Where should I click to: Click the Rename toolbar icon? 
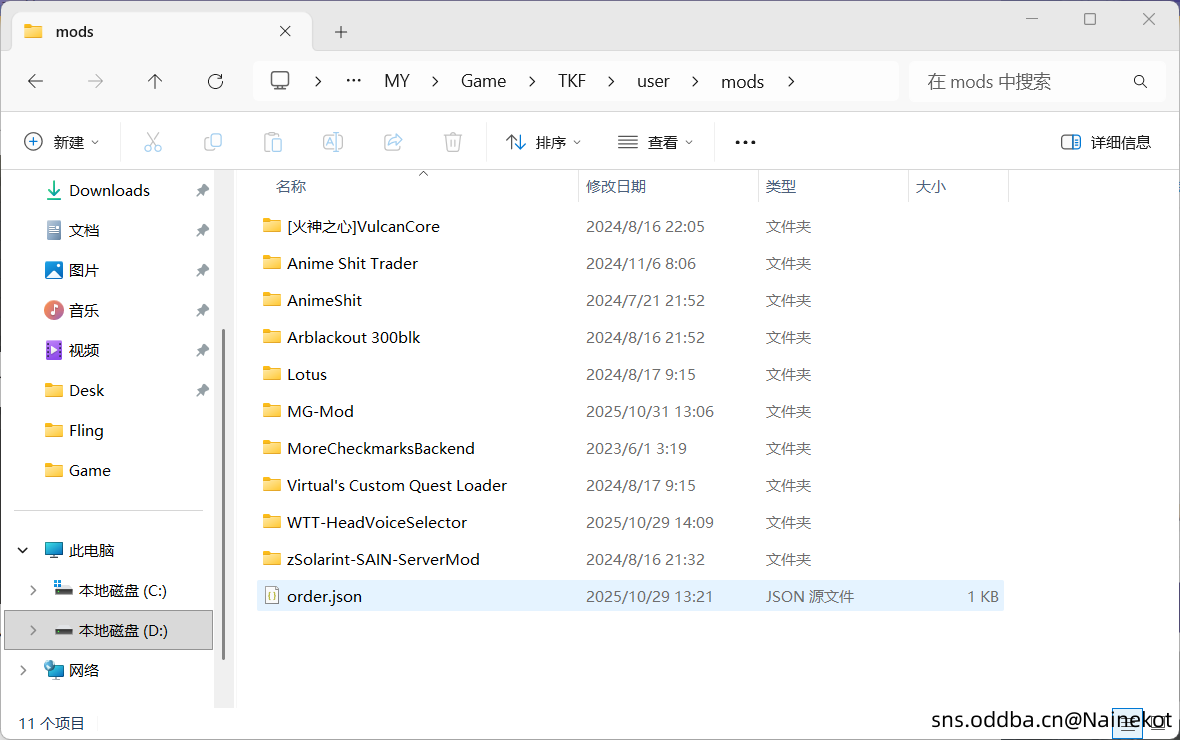[333, 142]
